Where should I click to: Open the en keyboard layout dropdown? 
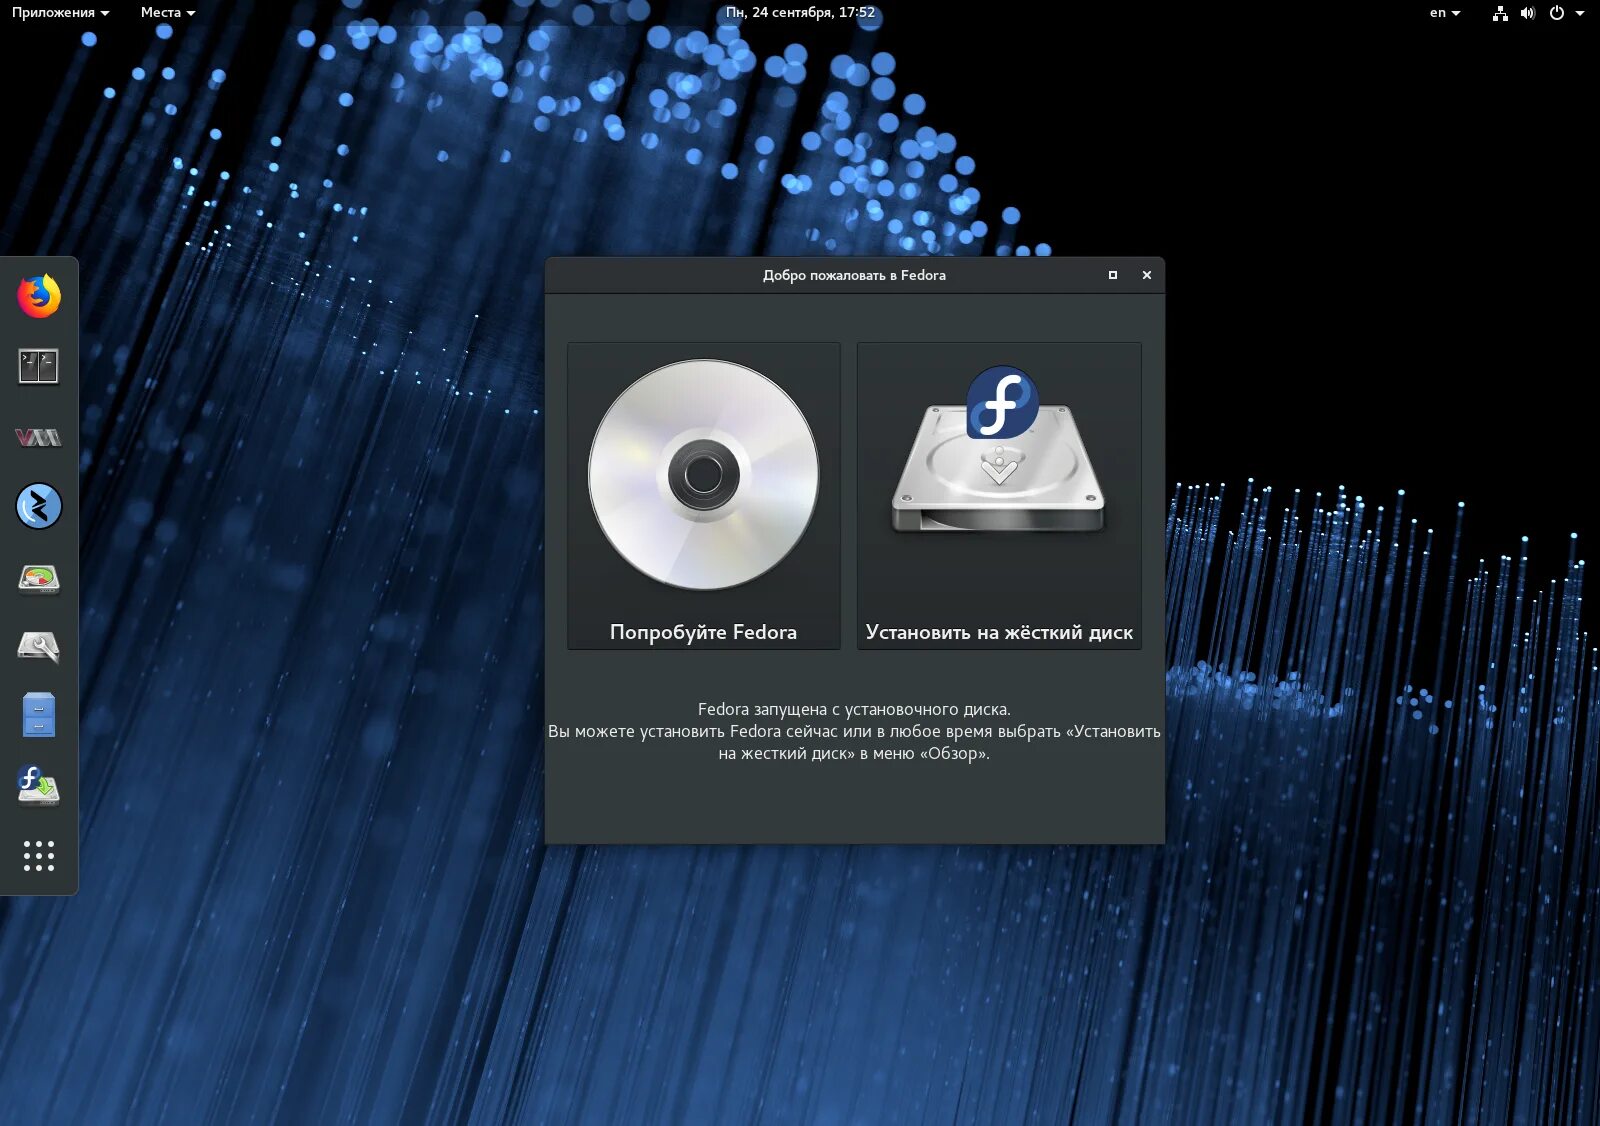(1445, 13)
